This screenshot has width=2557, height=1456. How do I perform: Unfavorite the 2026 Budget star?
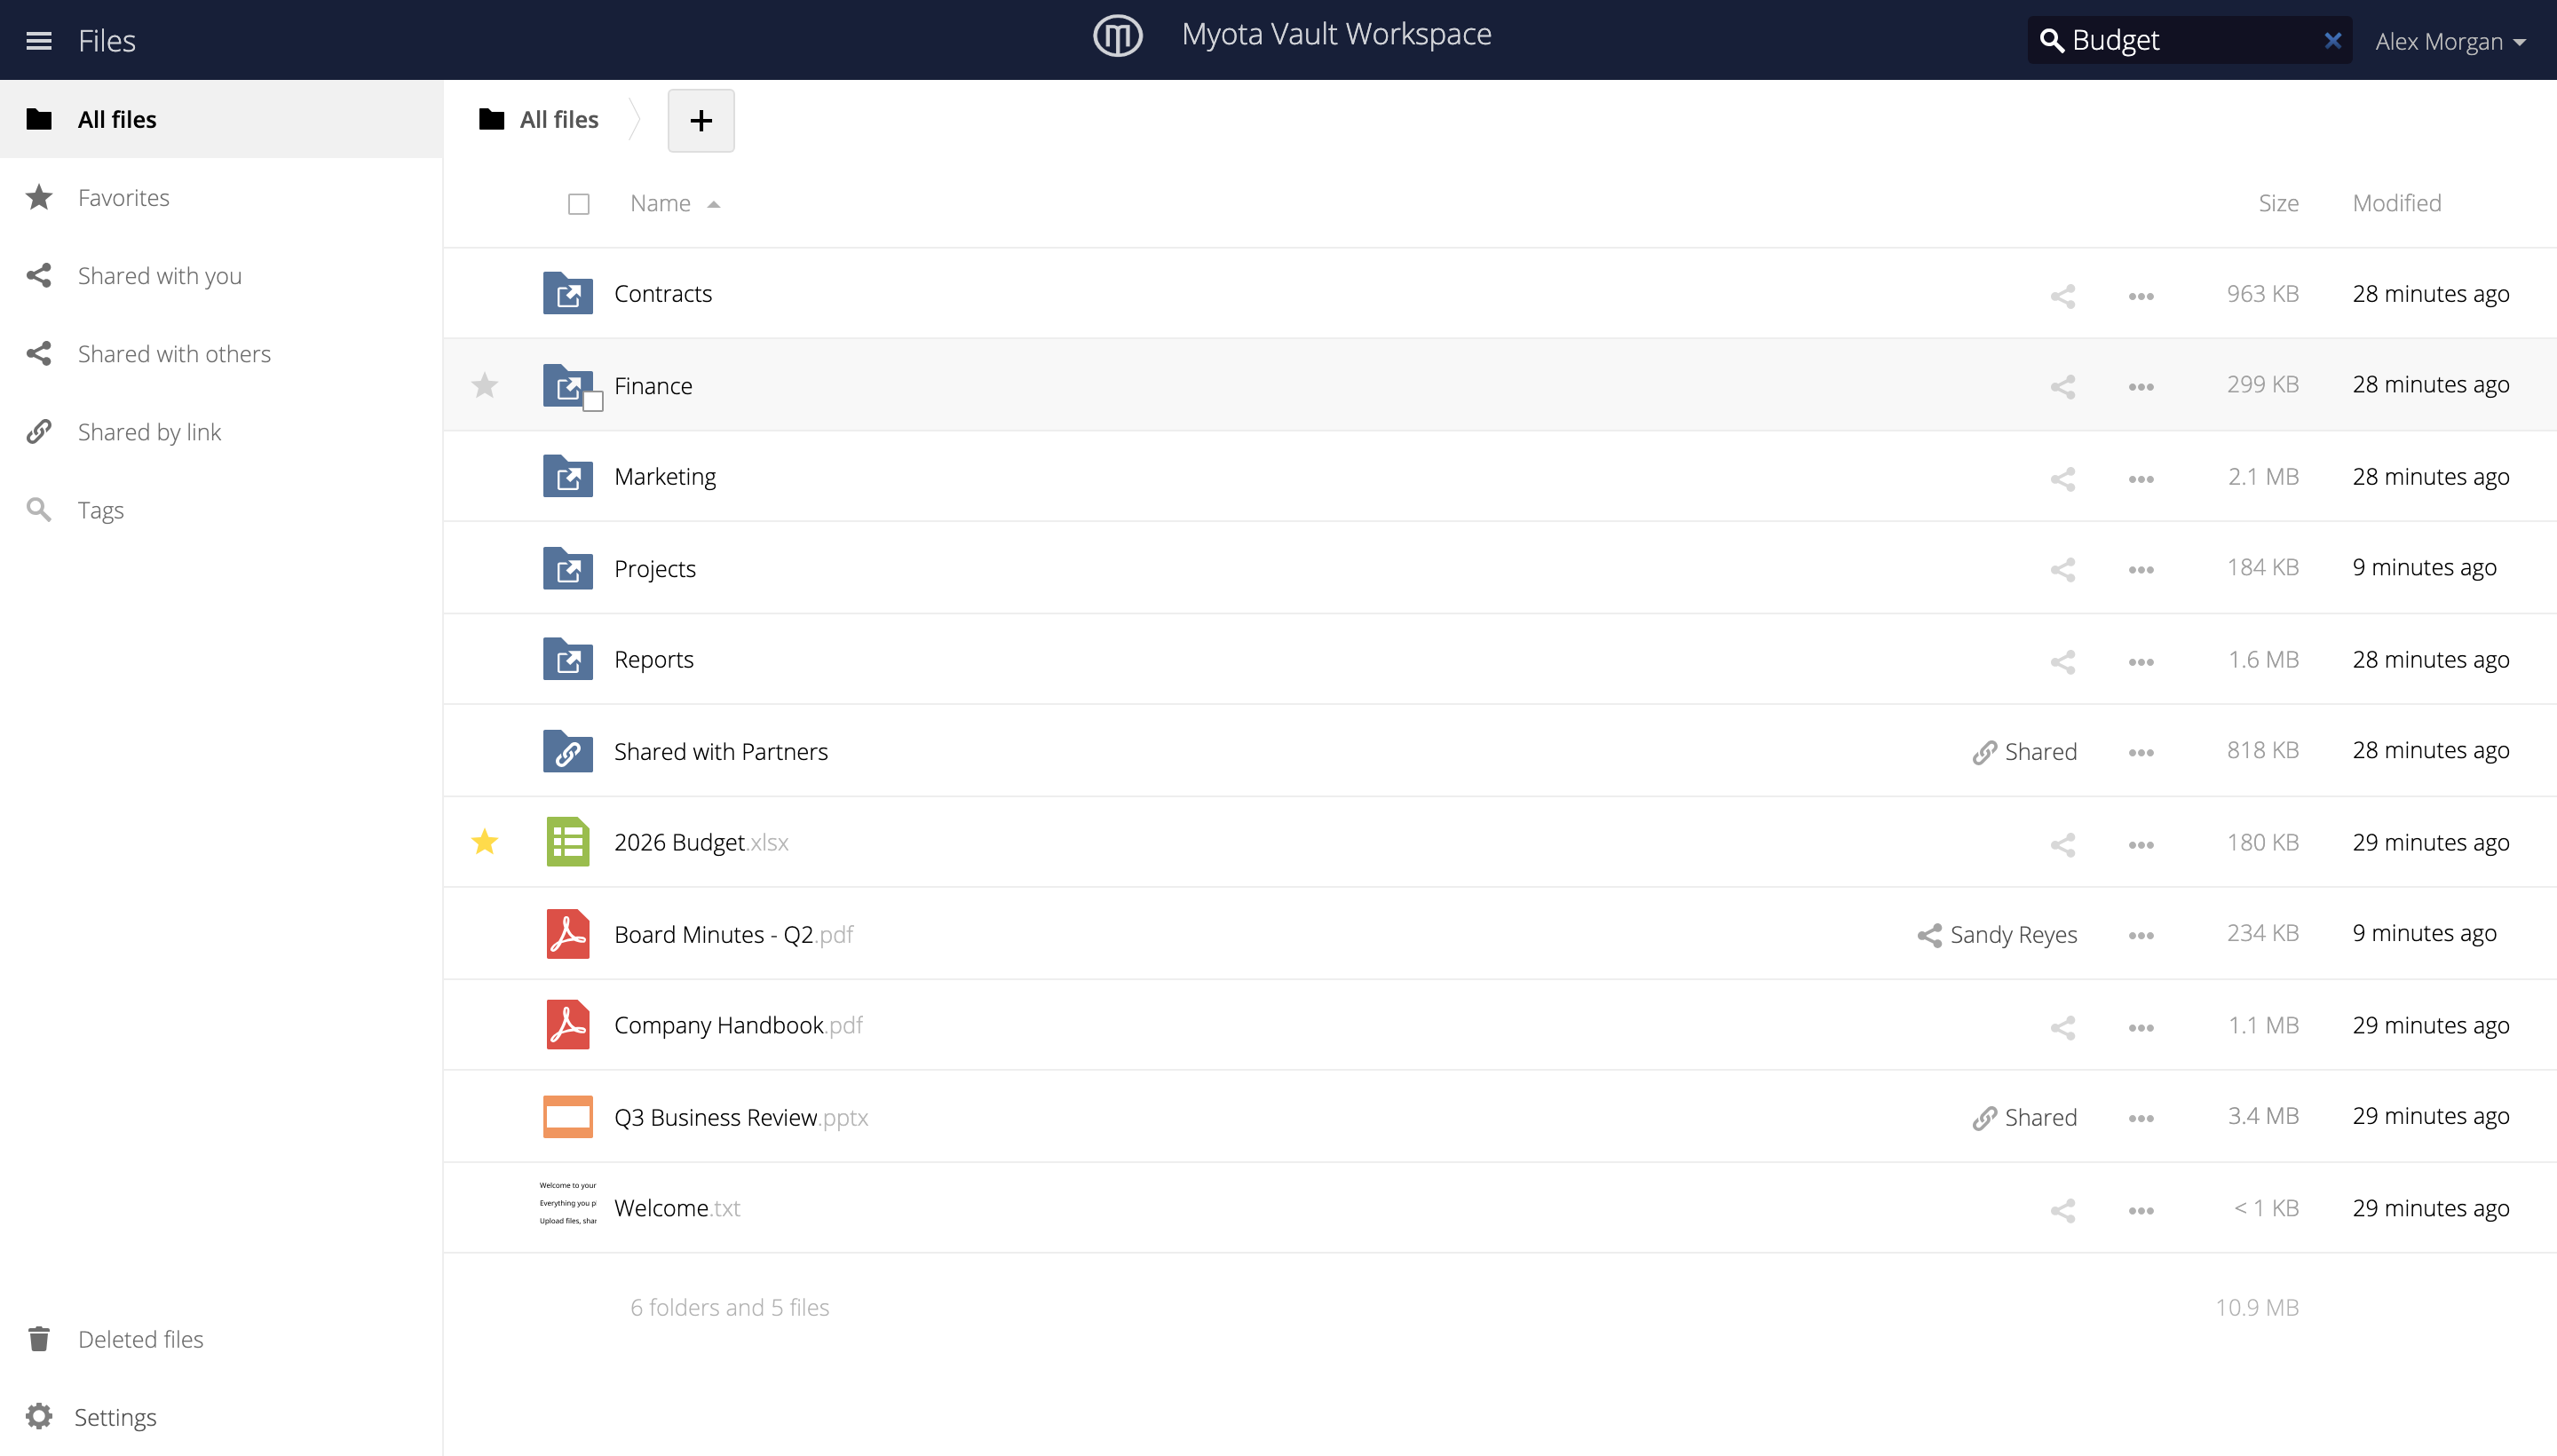coord(484,842)
